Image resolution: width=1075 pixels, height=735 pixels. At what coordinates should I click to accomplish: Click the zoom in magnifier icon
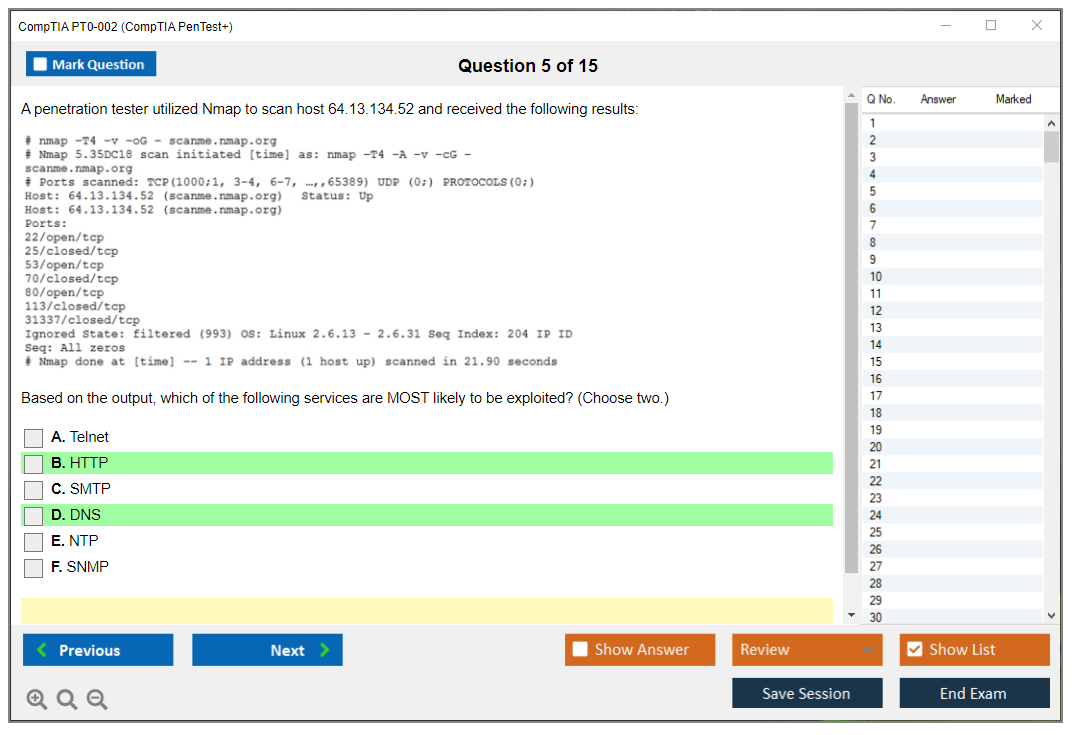[x=37, y=700]
